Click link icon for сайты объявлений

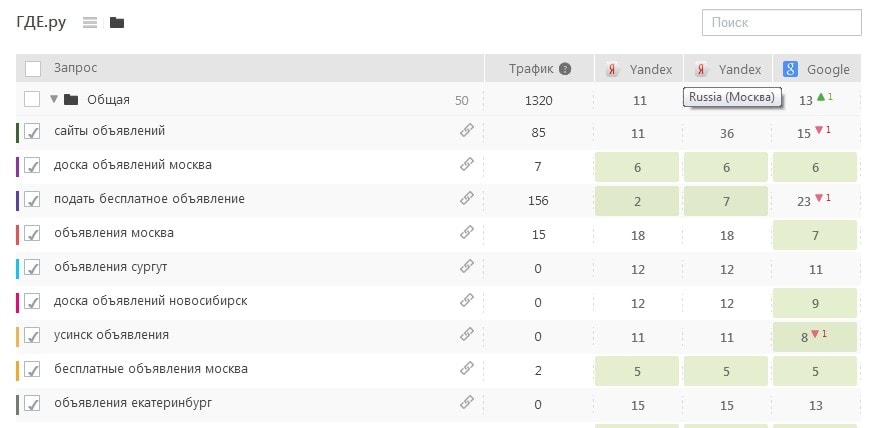coord(466,130)
